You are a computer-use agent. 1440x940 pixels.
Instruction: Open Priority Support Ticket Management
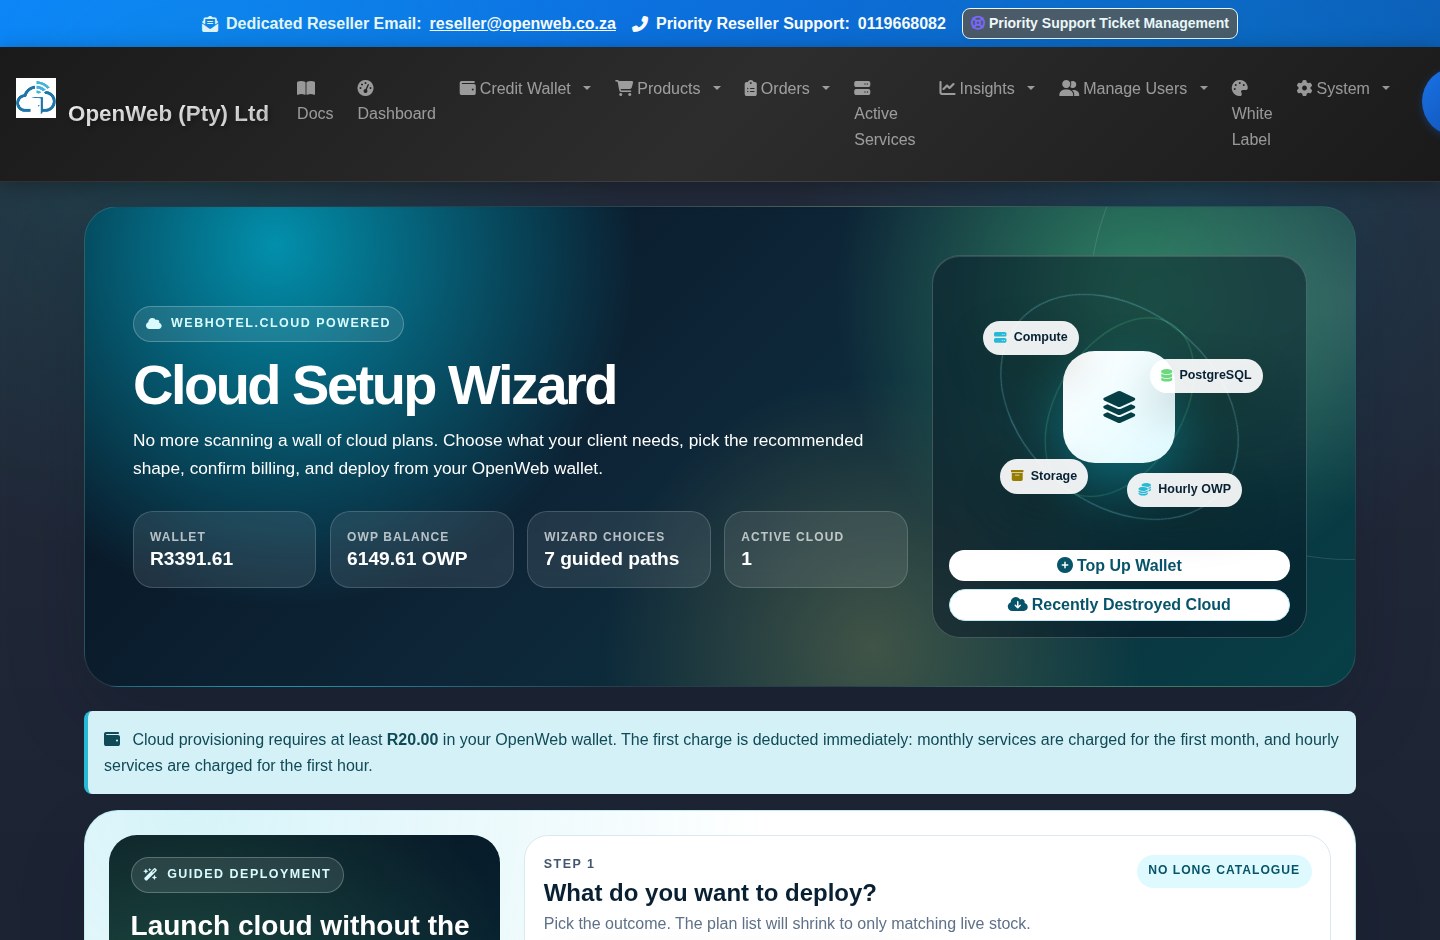coord(1100,23)
